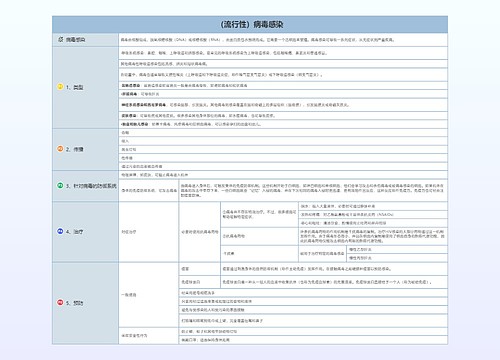The height and width of the screenshot is (360, 500).
Task: Click the orange number 2 badge
Action: click(x=60, y=149)
